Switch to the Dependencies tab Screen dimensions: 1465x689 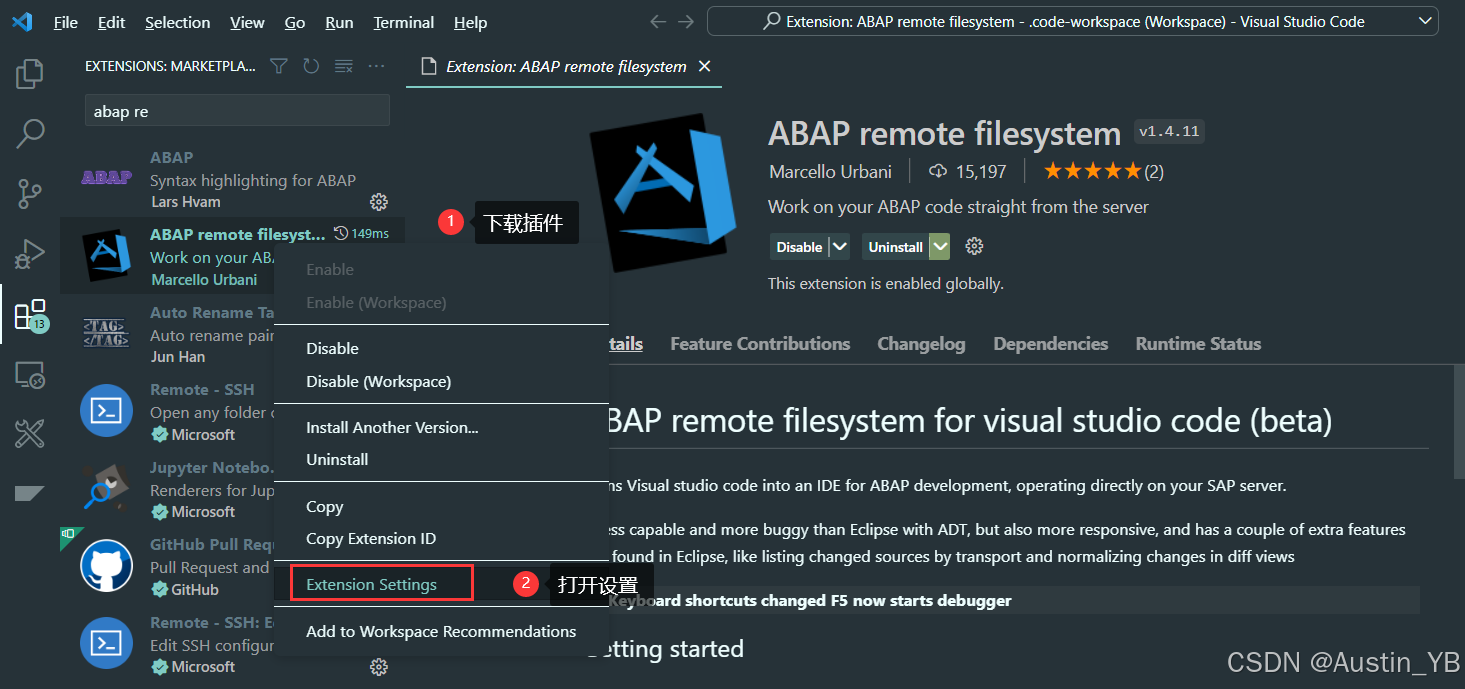pos(1050,344)
